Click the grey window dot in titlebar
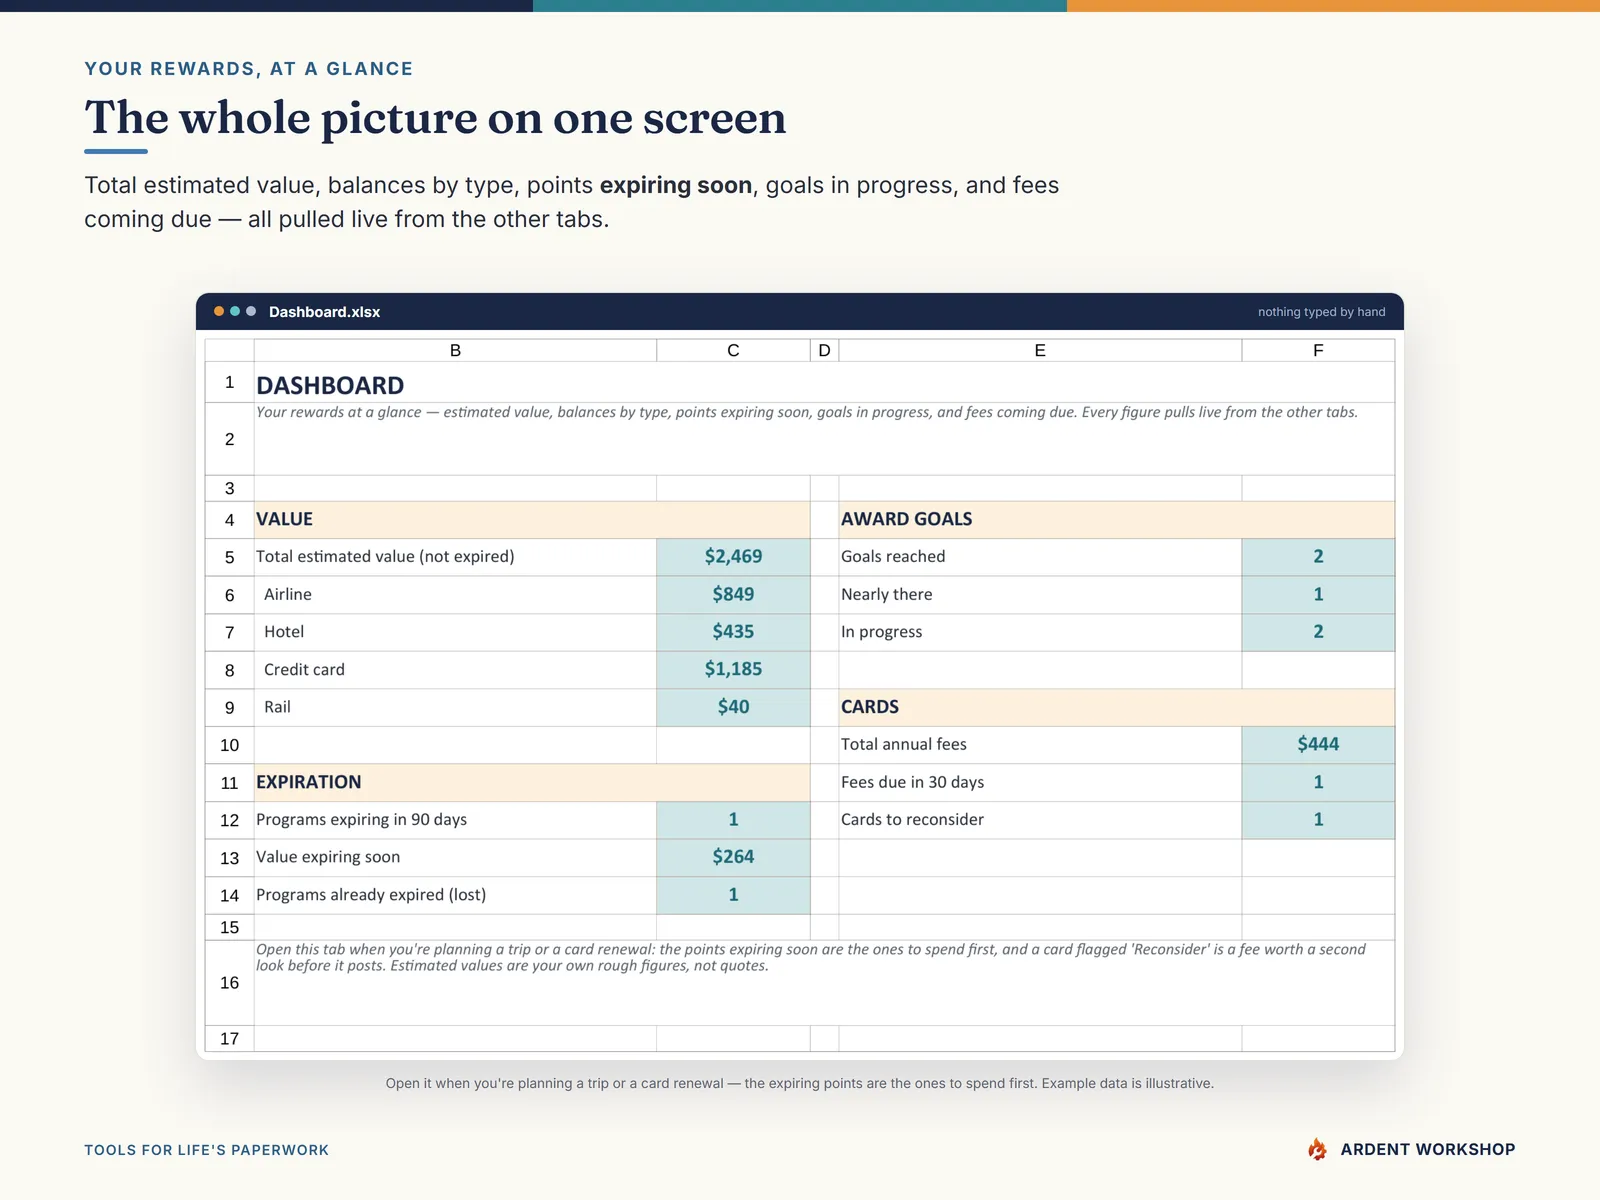The width and height of the screenshot is (1600, 1200). coord(251,311)
